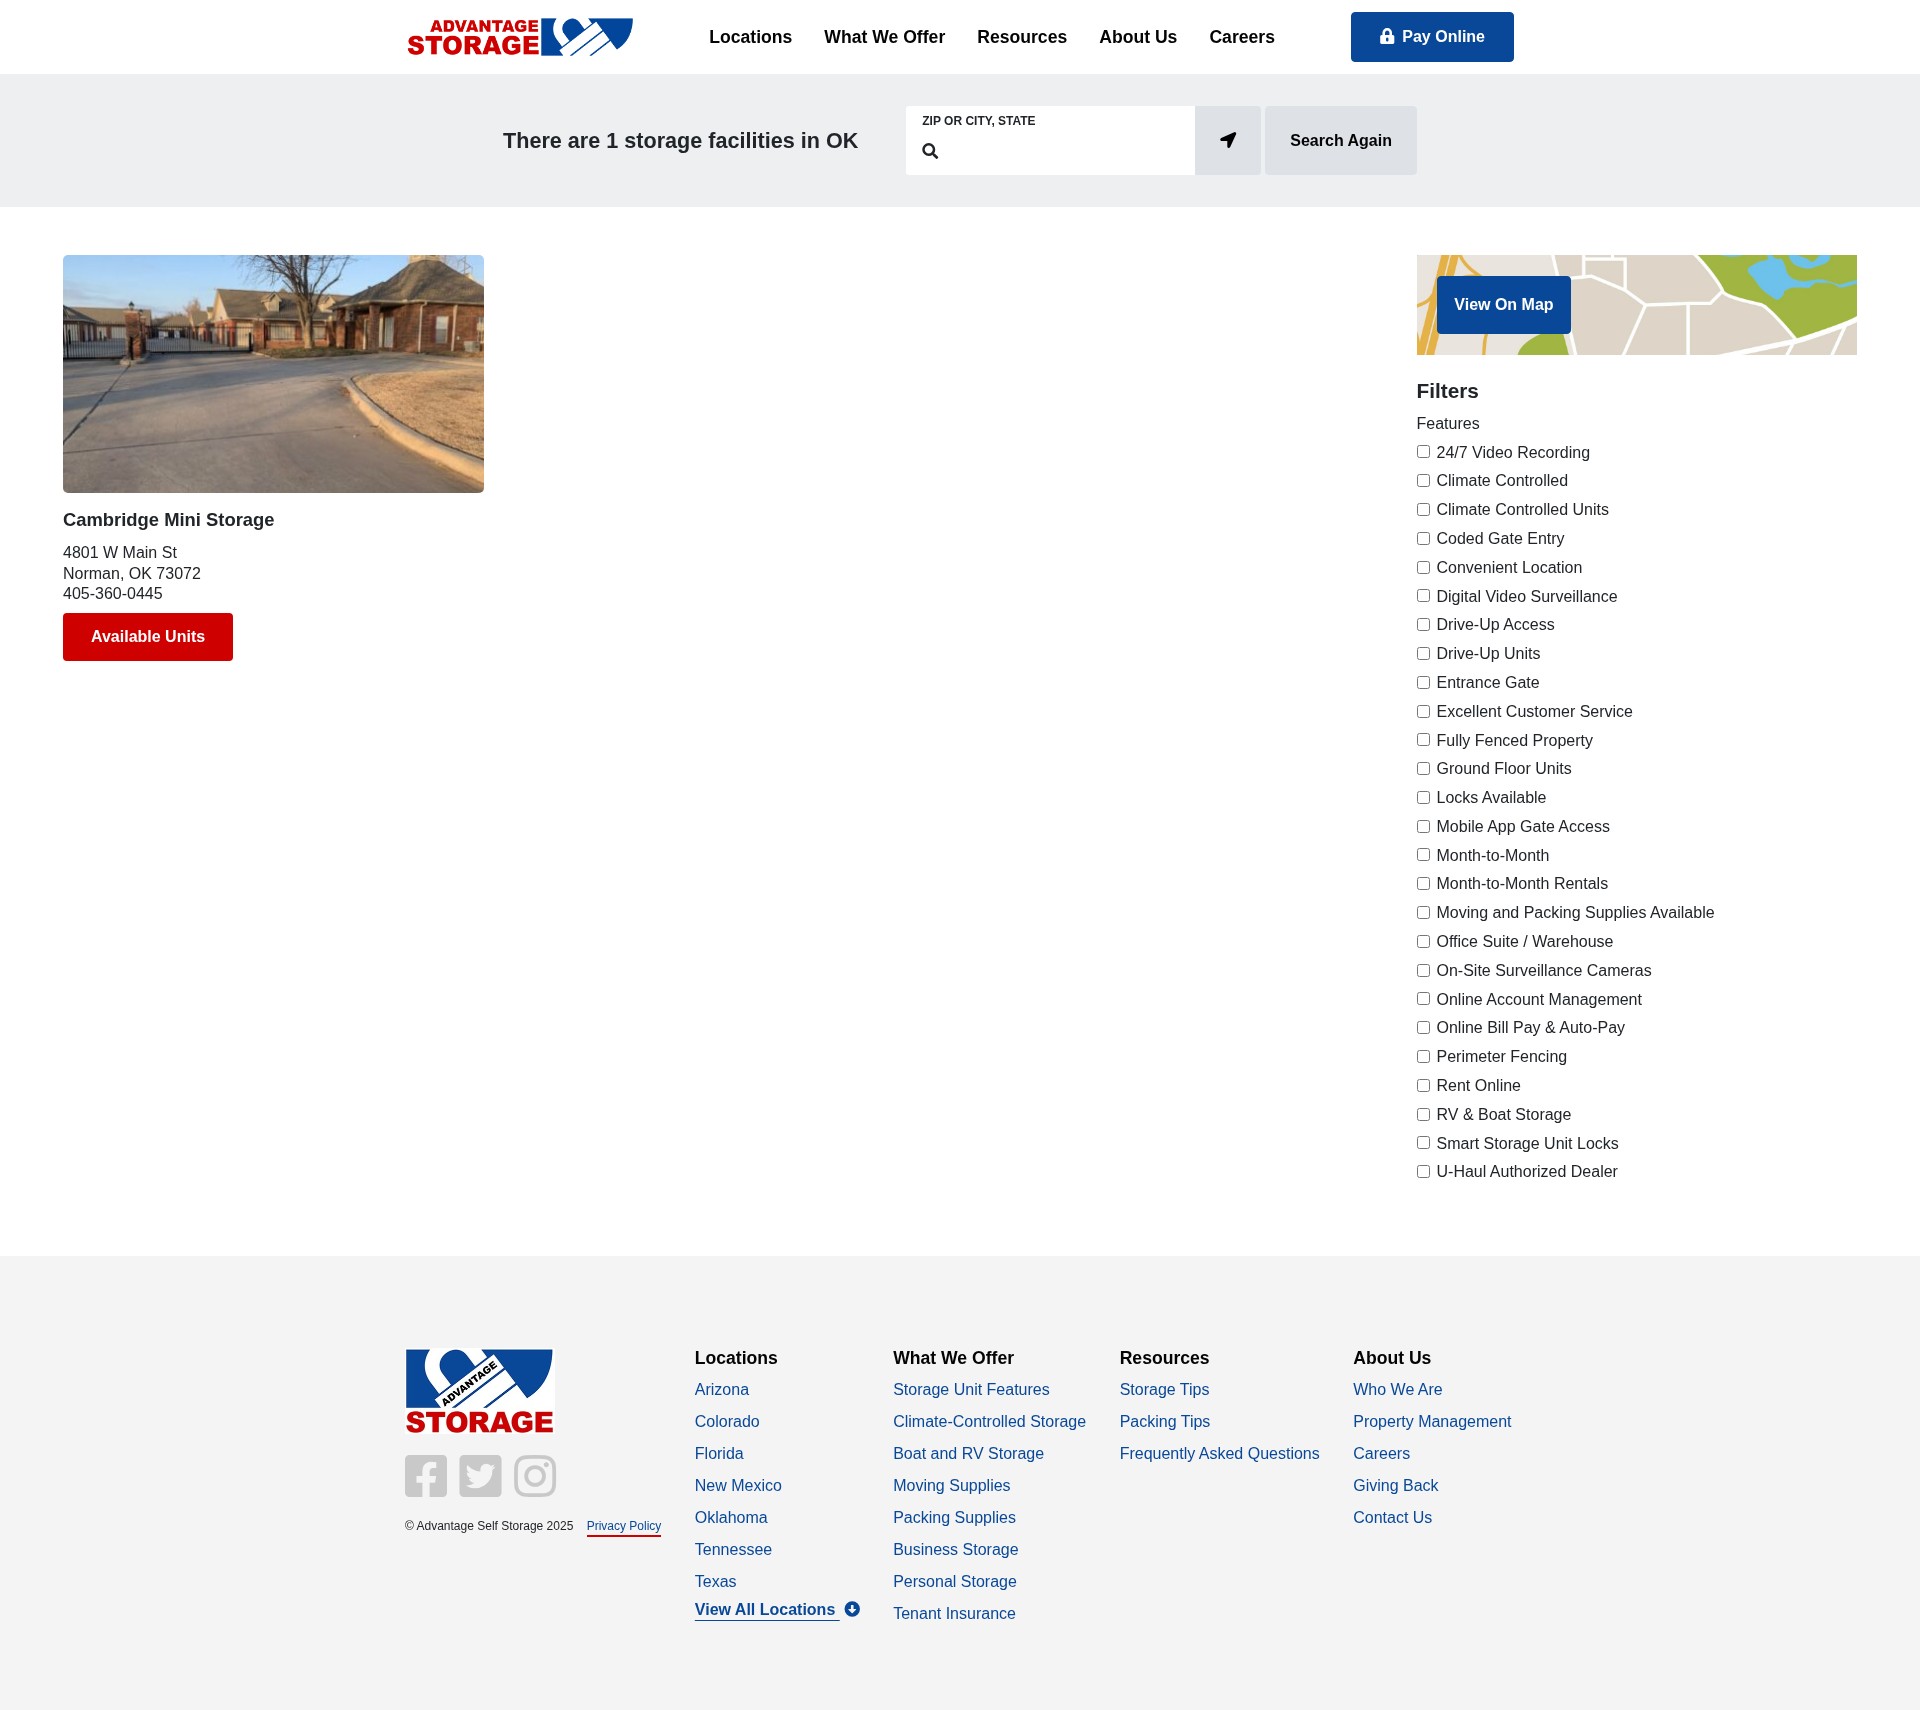Open the Oklahoma footer link
Screen dimensions: 1920x1710
(x=731, y=1517)
